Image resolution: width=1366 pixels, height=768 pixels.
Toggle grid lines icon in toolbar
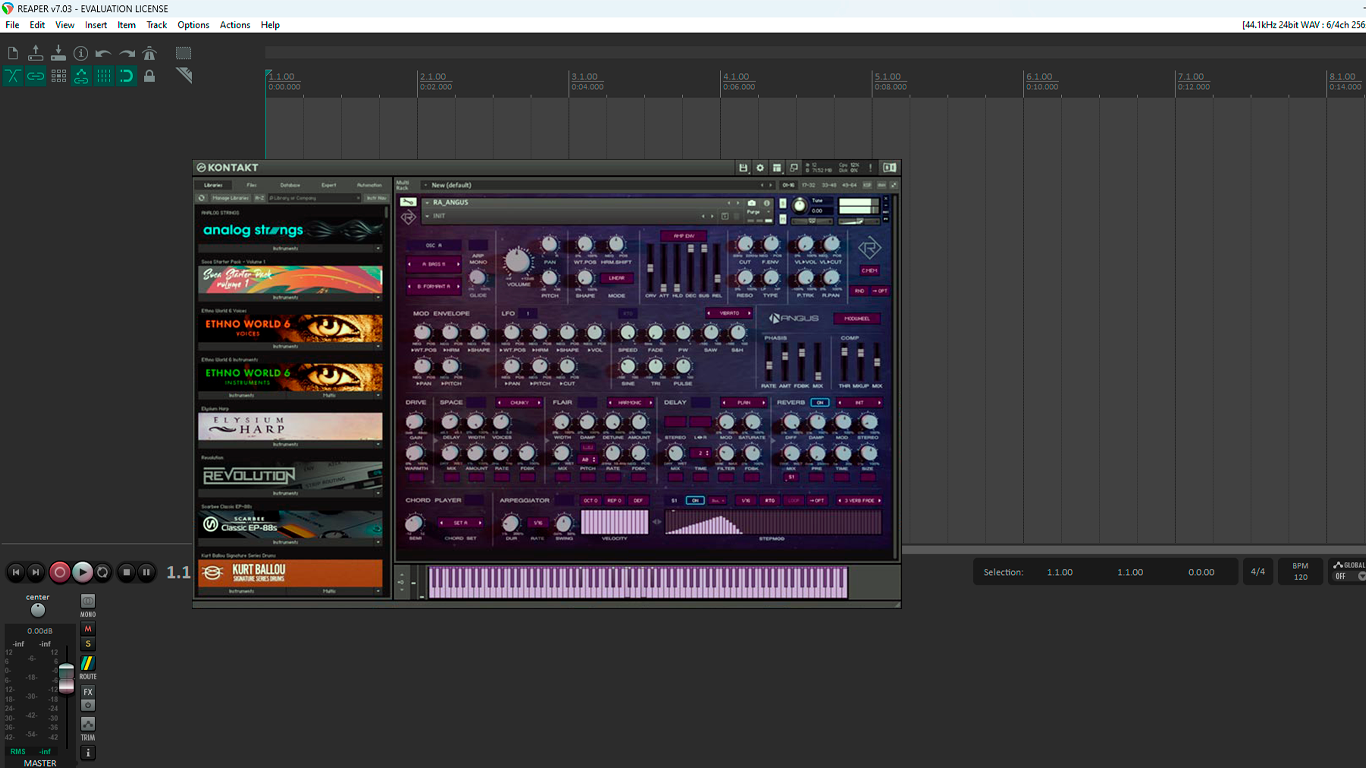pos(103,76)
